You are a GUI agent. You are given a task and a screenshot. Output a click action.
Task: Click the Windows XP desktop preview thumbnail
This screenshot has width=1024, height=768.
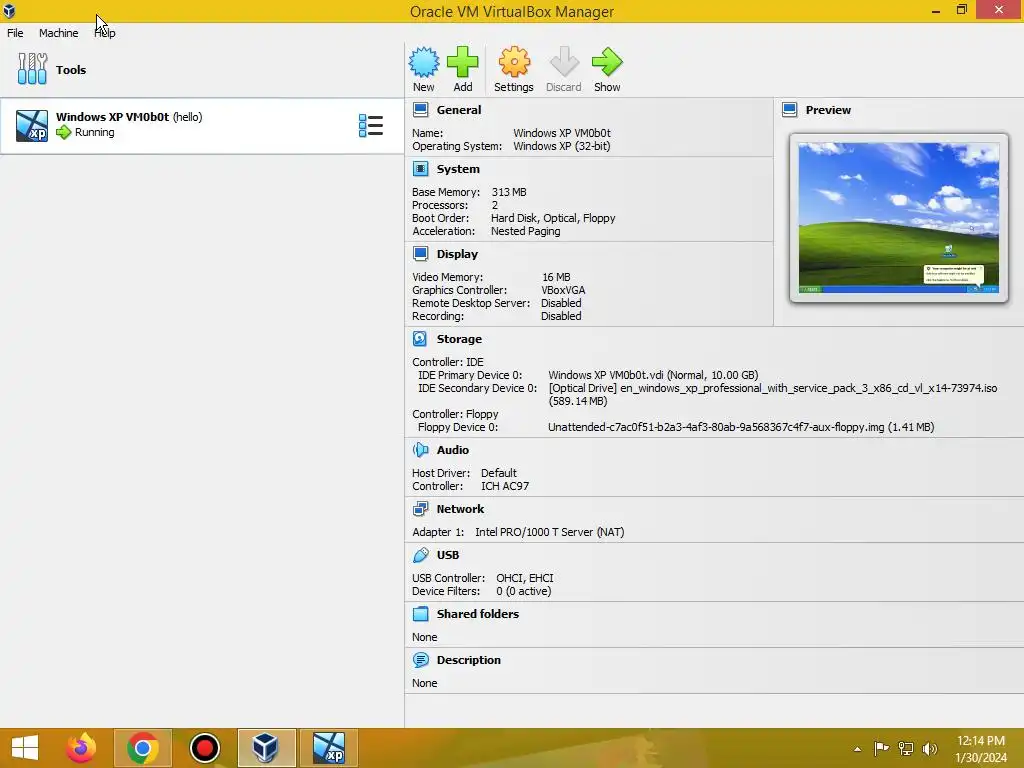[899, 217]
